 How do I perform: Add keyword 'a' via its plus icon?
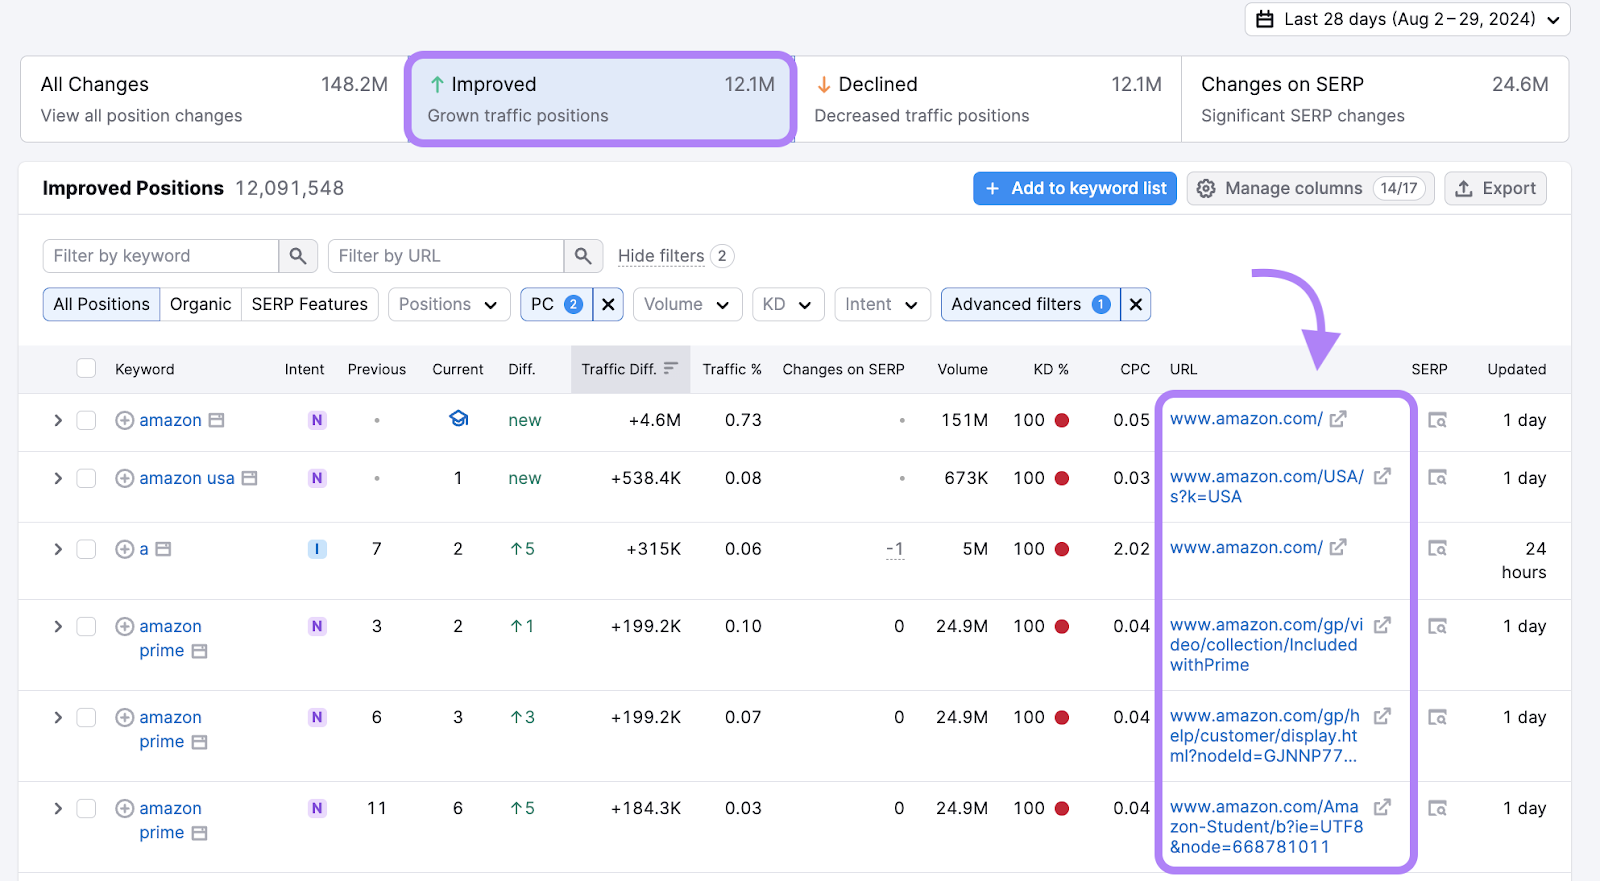point(125,549)
